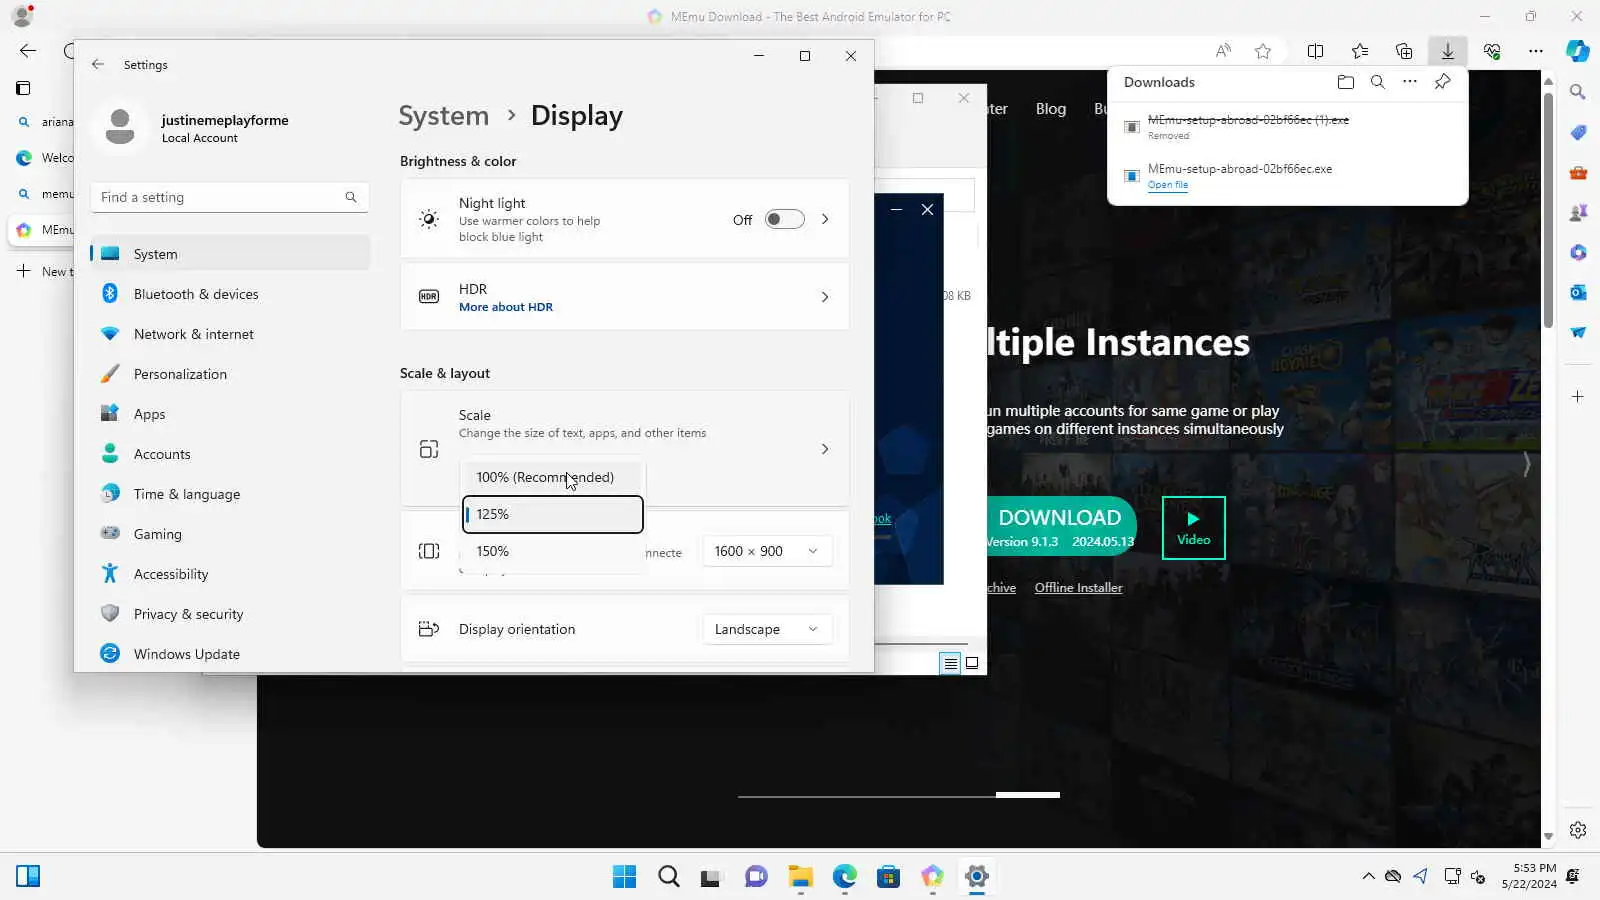The image size is (1600, 900).
Task: Open Widgets from the taskbar corner
Action: 28,877
